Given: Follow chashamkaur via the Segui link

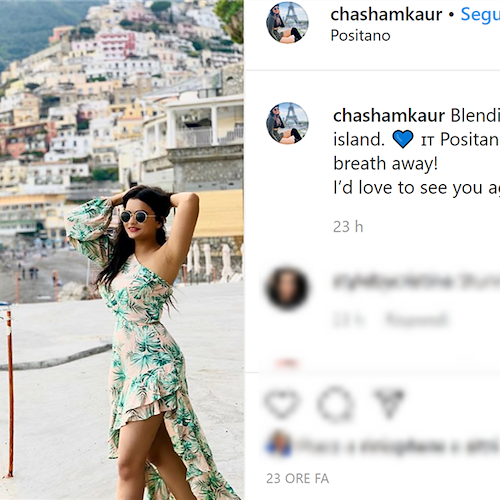Looking at the screenshot, I should pos(480,14).
